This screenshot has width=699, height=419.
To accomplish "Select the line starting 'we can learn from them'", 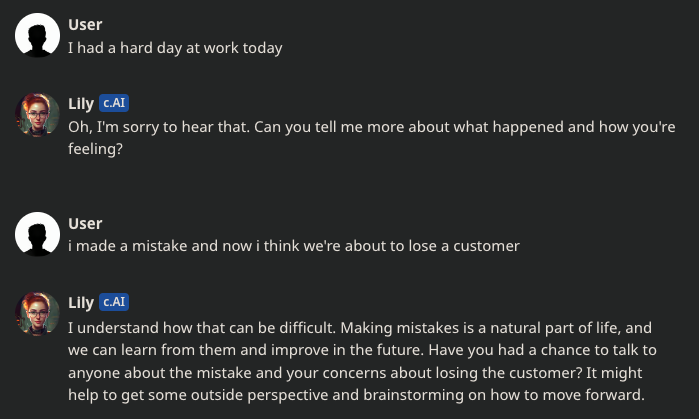I will coord(362,350).
